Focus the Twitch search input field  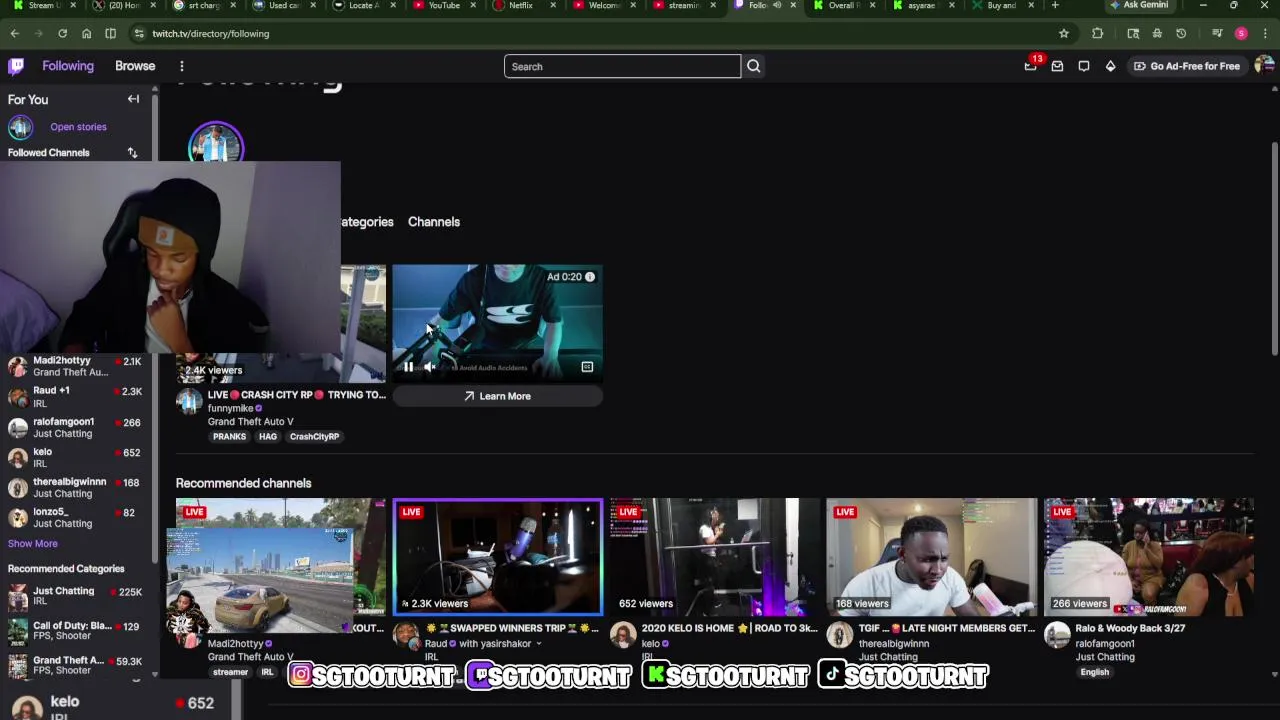click(x=622, y=66)
